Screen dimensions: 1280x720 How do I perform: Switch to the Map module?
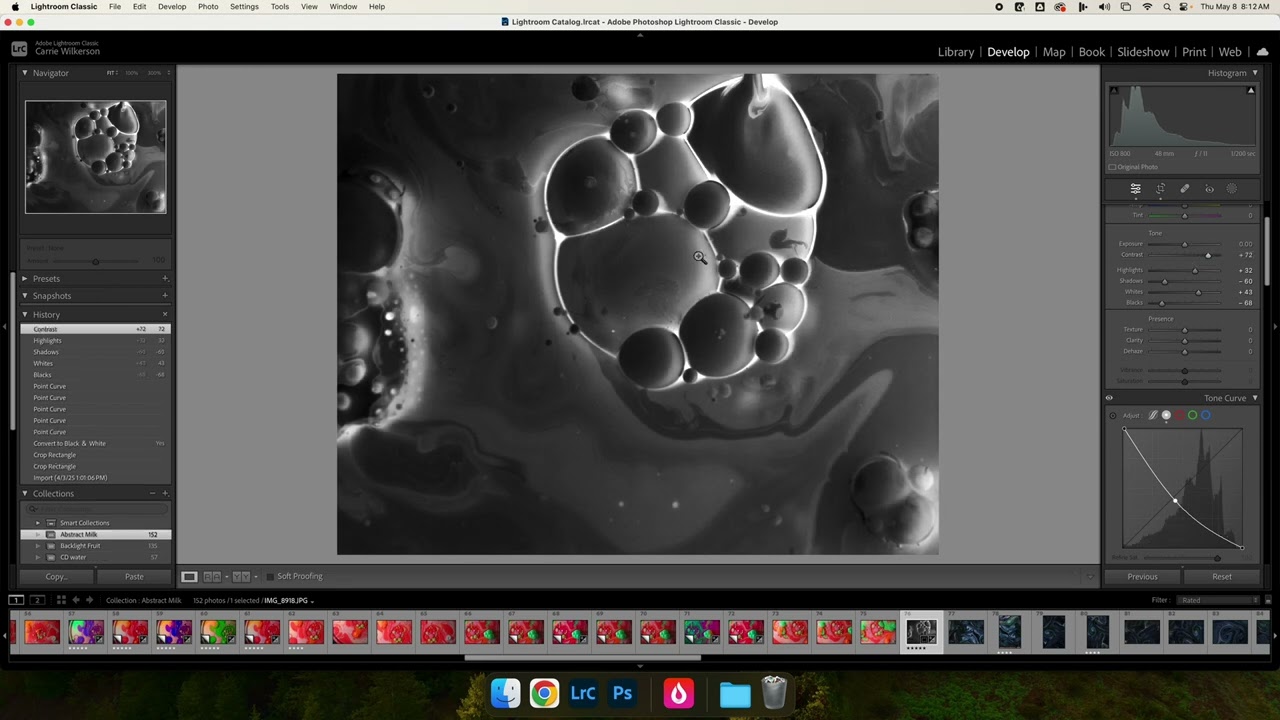pyautogui.click(x=1054, y=52)
